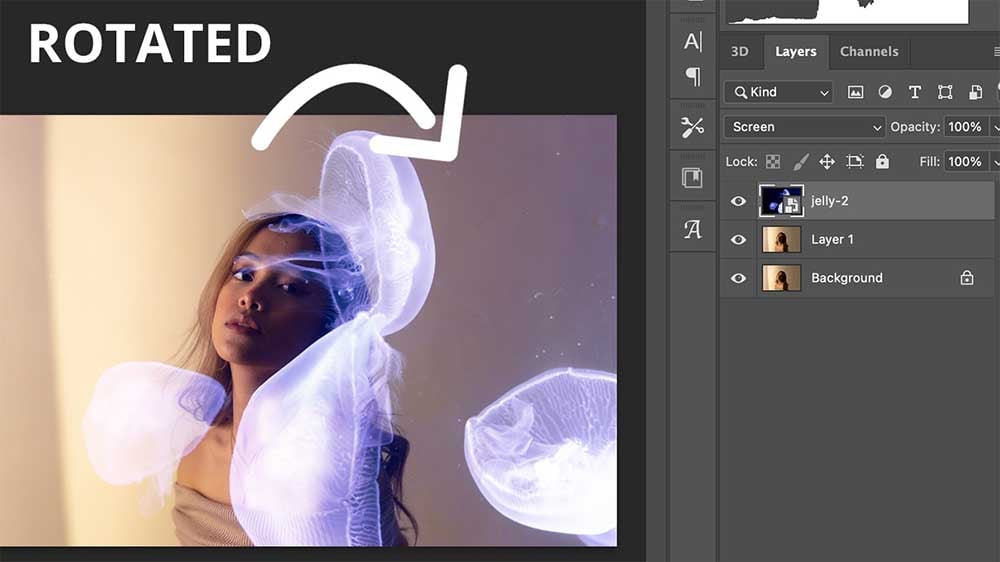Image resolution: width=1000 pixels, height=562 pixels.
Task: Lock position move icon
Action: click(x=827, y=162)
